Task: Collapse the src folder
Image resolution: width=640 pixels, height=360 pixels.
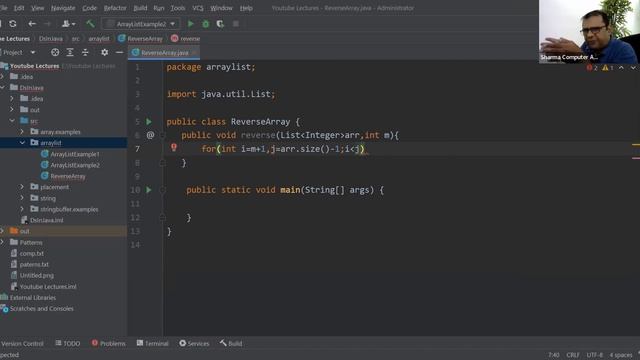Action: (12, 120)
